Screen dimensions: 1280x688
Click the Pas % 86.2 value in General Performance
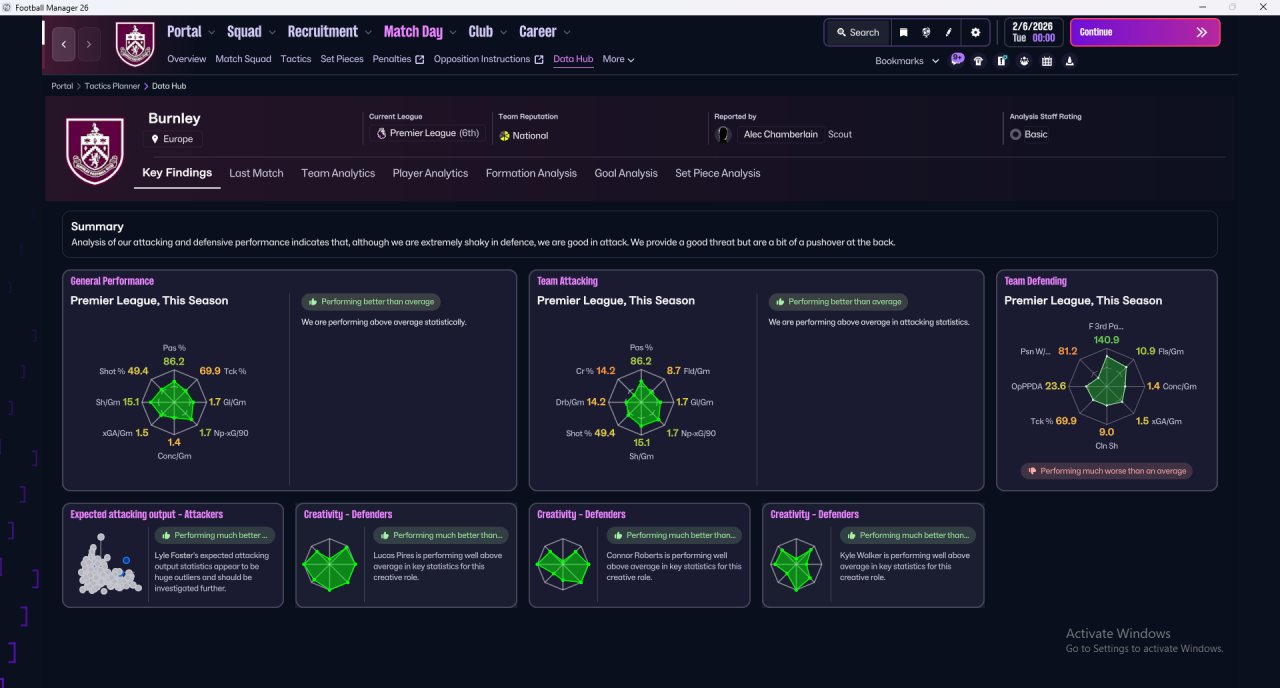point(174,361)
